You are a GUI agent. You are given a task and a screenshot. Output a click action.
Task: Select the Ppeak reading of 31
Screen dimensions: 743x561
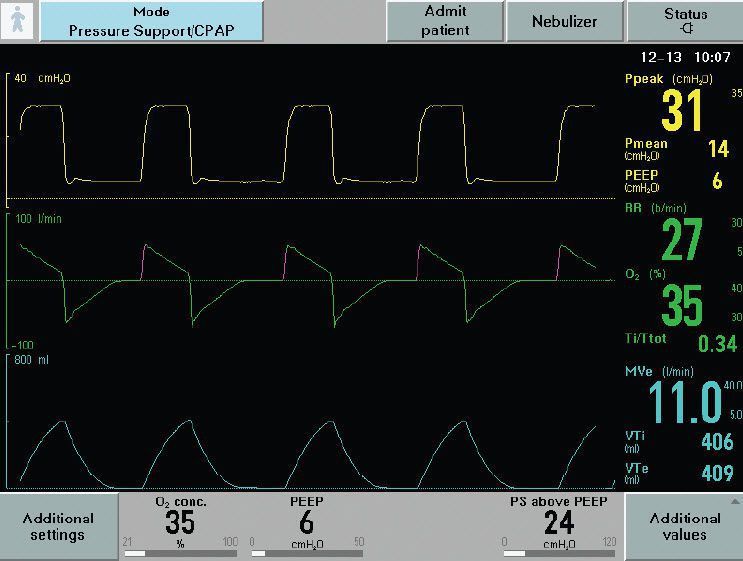pyautogui.click(x=683, y=110)
